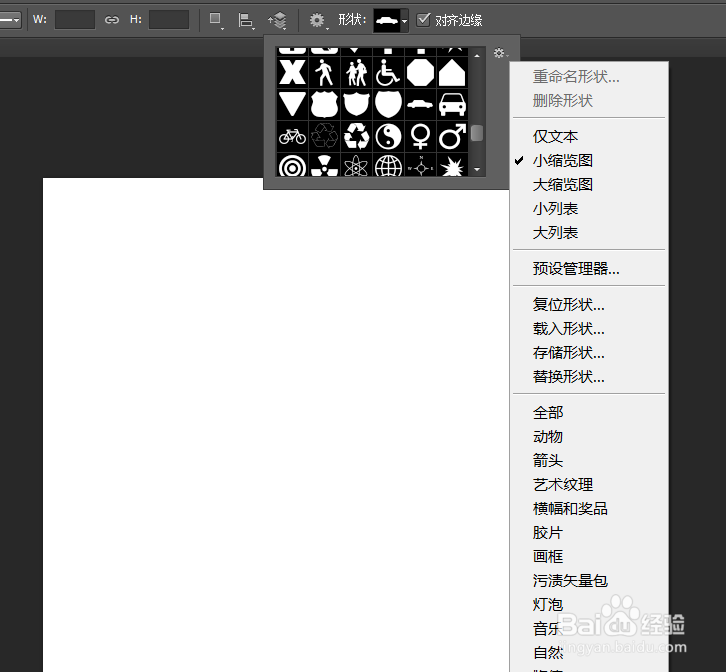Select the side-view car shape in grid
726x672 pixels.
[x=420, y=104]
